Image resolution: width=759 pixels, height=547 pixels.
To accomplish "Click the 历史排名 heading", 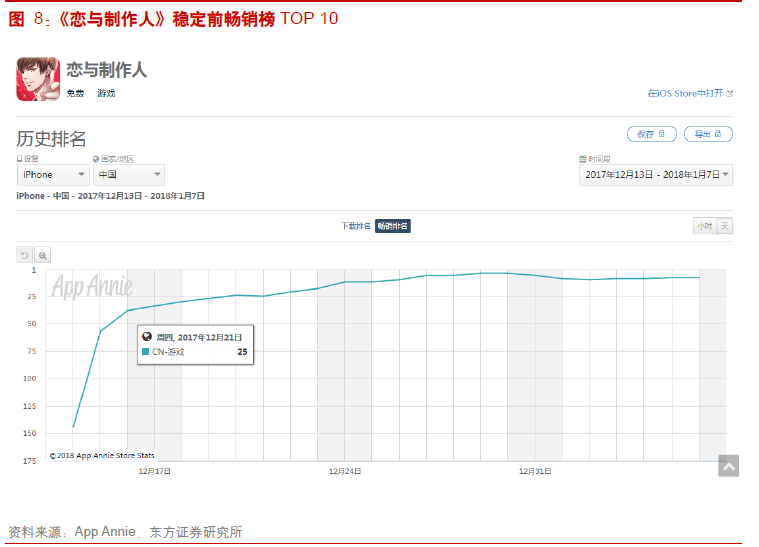I will point(51,139).
